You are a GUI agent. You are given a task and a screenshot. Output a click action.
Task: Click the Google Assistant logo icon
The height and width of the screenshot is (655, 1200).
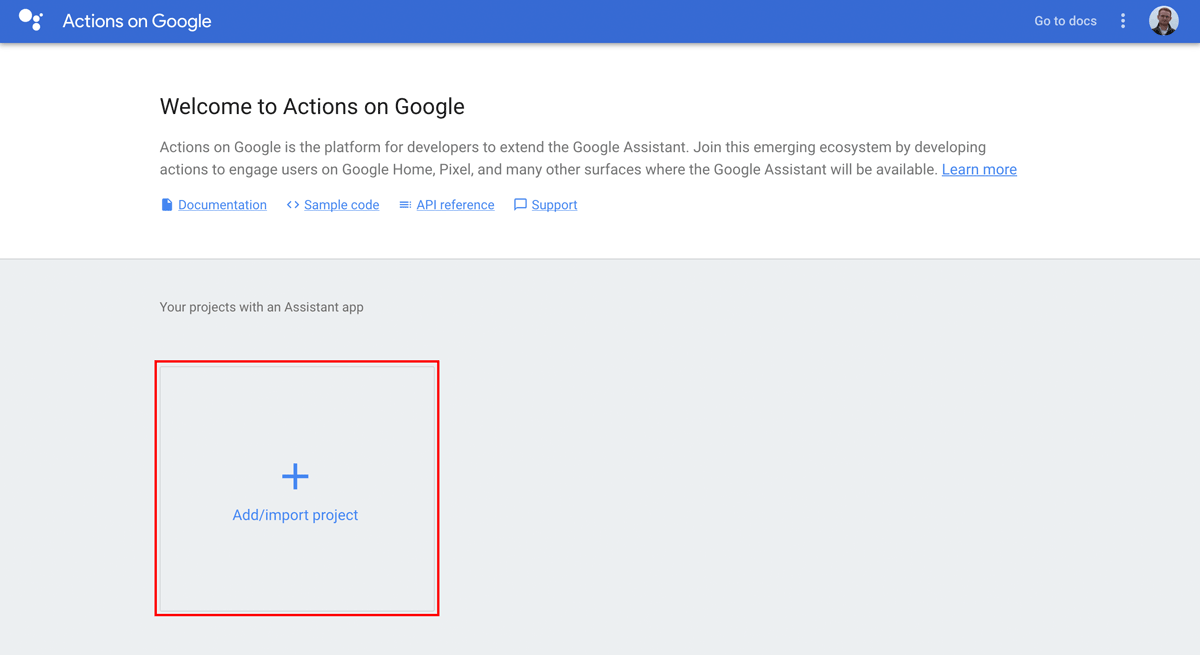coord(31,21)
